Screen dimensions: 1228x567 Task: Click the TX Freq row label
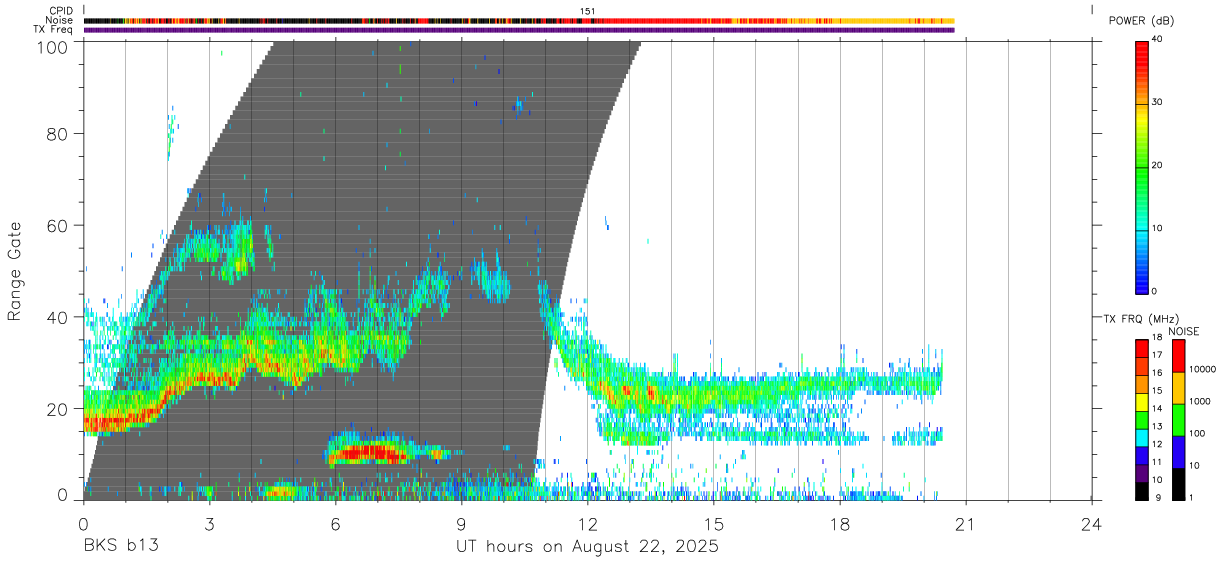coord(54,29)
